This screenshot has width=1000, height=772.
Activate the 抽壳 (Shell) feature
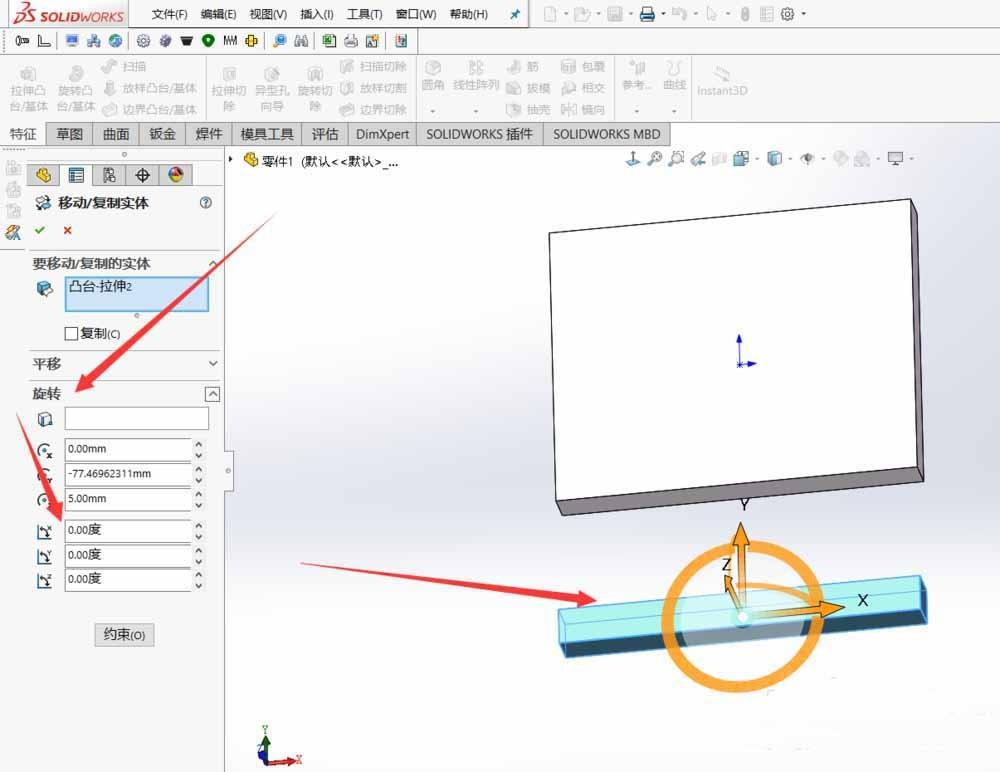(528, 109)
